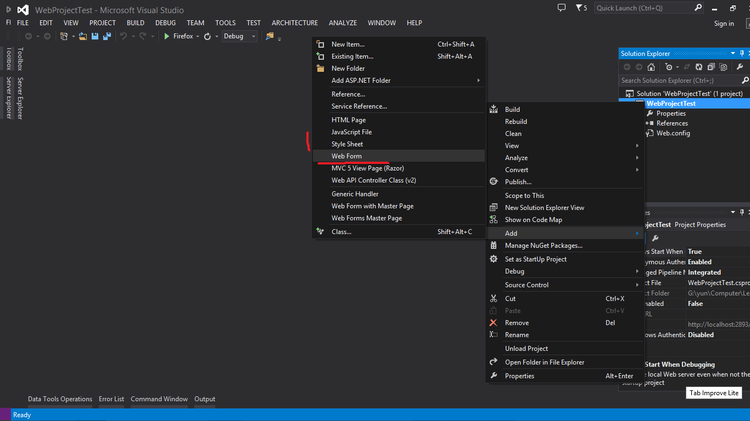Select Class... from Add submenu
Image resolution: width=750 pixels, height=421 pixels.
pos(398,232)
